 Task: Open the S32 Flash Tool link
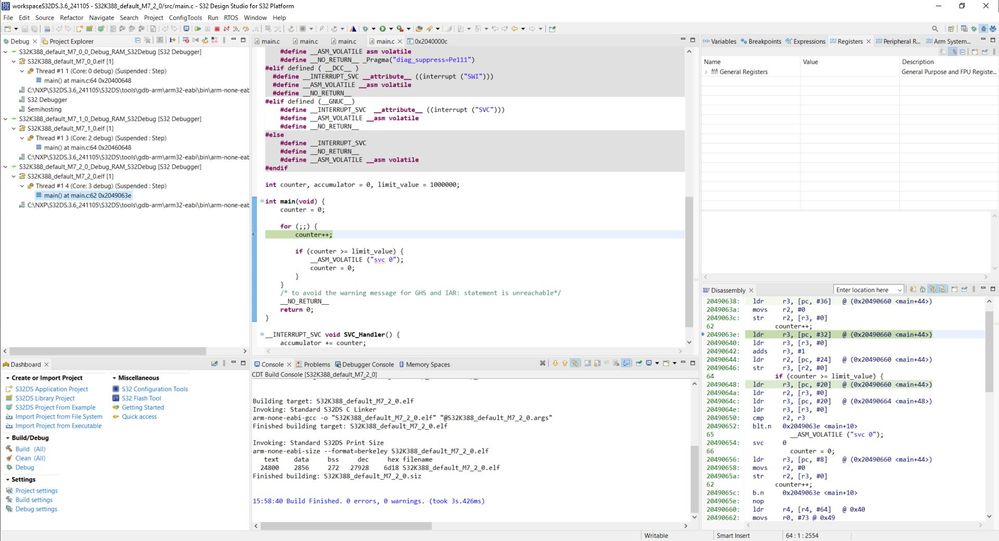[x=141, y=398]
